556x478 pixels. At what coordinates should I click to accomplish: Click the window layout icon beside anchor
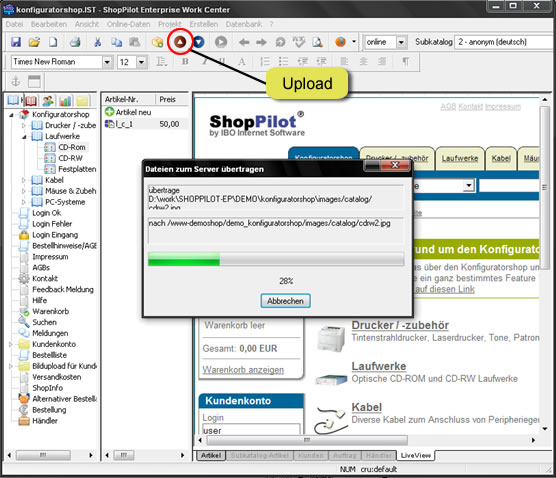tap(34, 81)
